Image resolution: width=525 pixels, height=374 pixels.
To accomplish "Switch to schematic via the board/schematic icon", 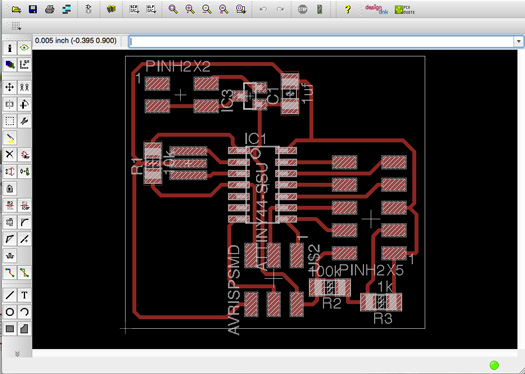I will 88,9.
